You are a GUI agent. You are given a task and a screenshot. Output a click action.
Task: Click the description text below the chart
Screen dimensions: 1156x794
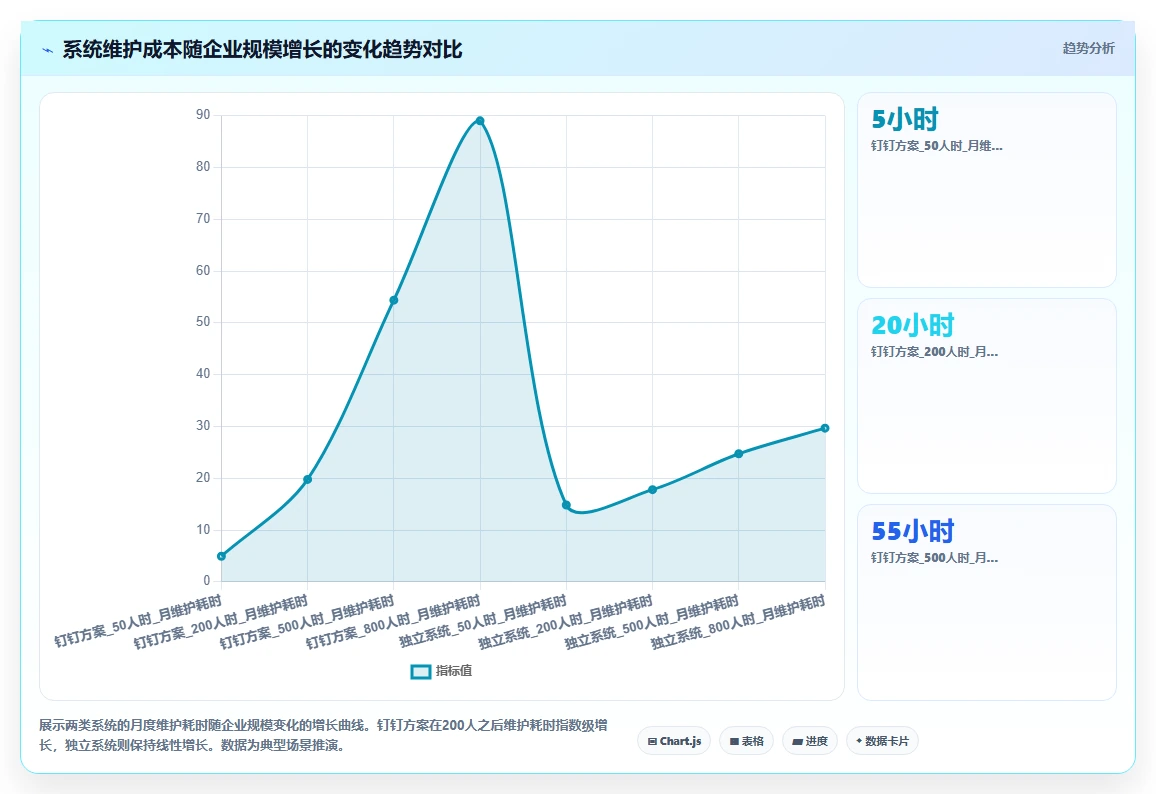click(x=323, y=735)
